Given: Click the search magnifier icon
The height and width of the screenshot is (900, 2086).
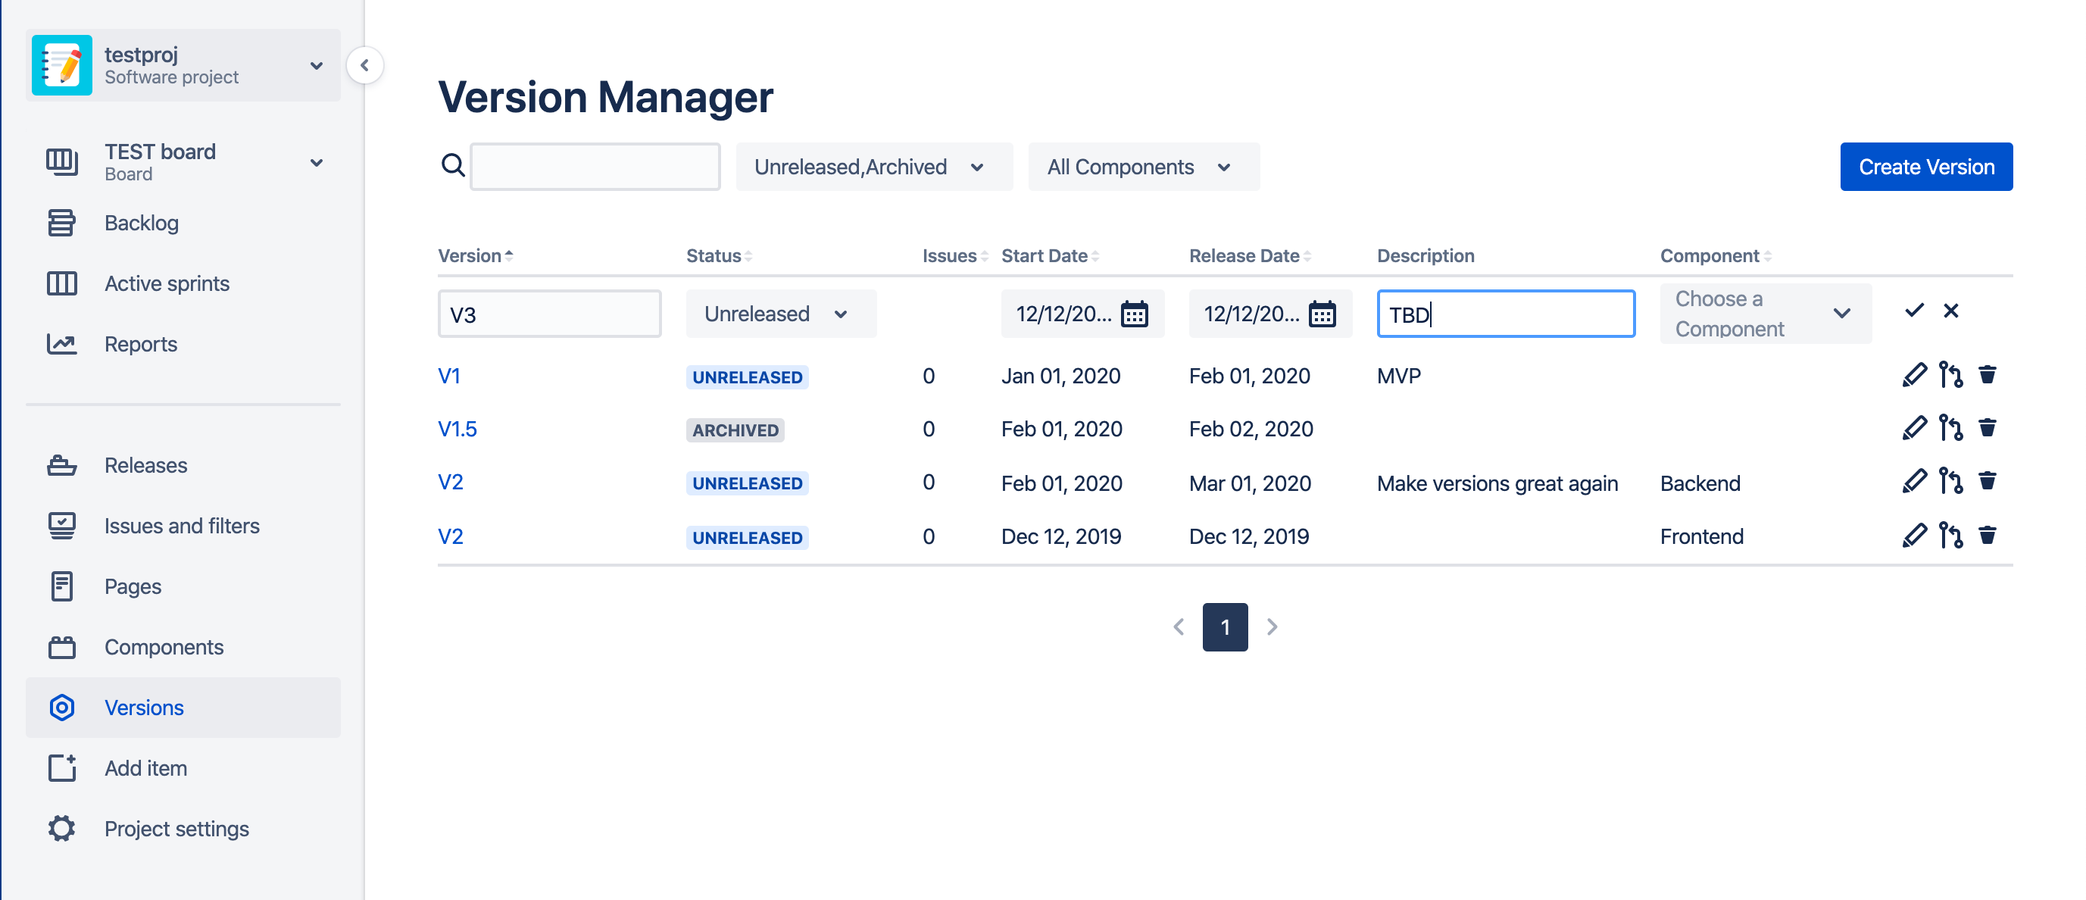Looking at the screenshot, I should click(453, 165).
